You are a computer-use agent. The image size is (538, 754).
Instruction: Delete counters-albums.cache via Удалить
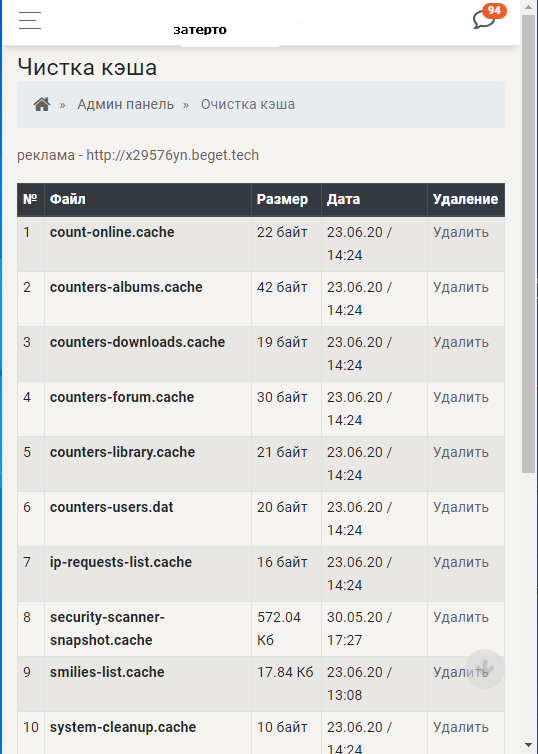pyautogui.click(x=461, y=287)
